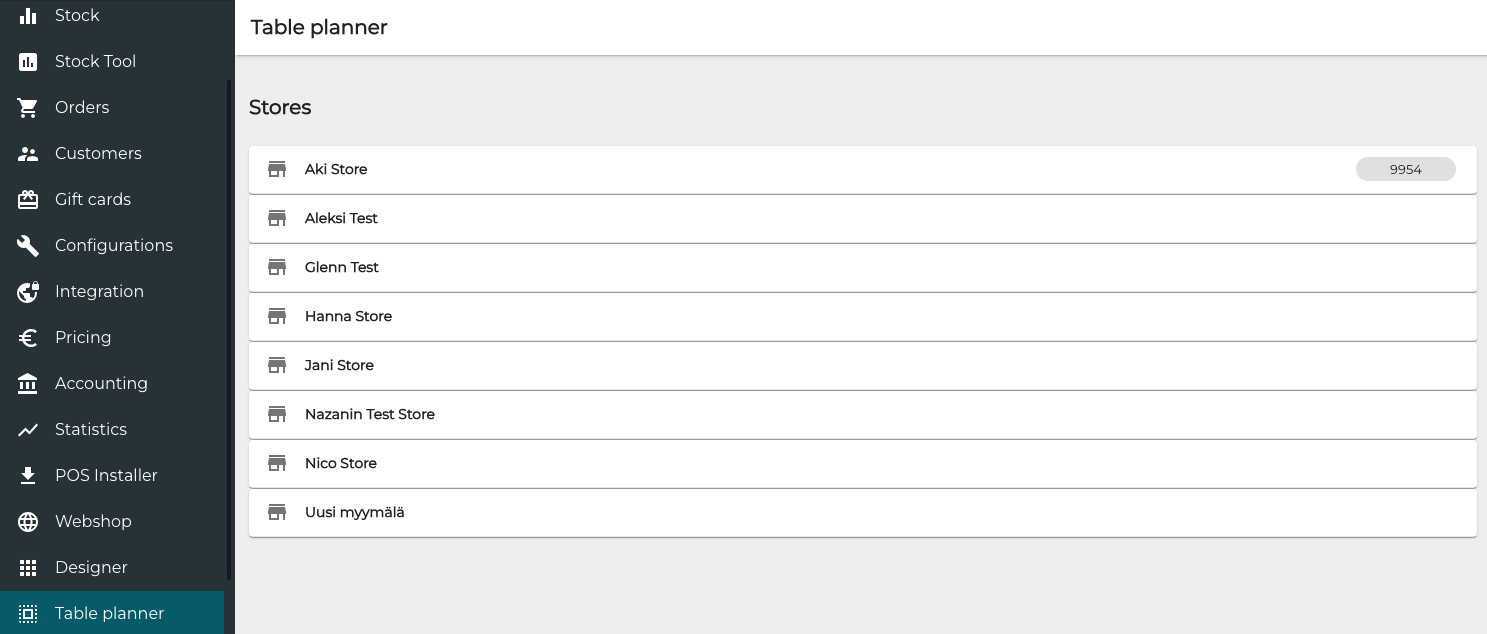Viewport: 1487px width, 634px height.
Task: Click the Integration globe-lock icon
Action: click(28, 291)
